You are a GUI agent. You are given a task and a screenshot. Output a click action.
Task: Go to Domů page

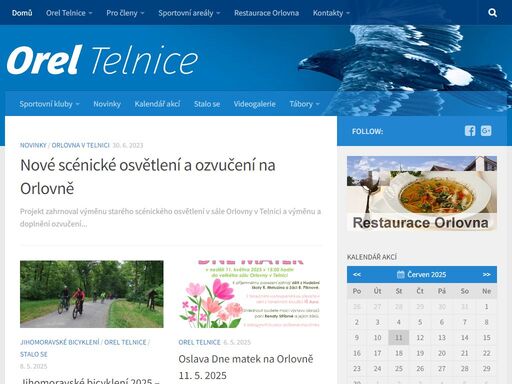pyautogui.click(x=22, y=13)
